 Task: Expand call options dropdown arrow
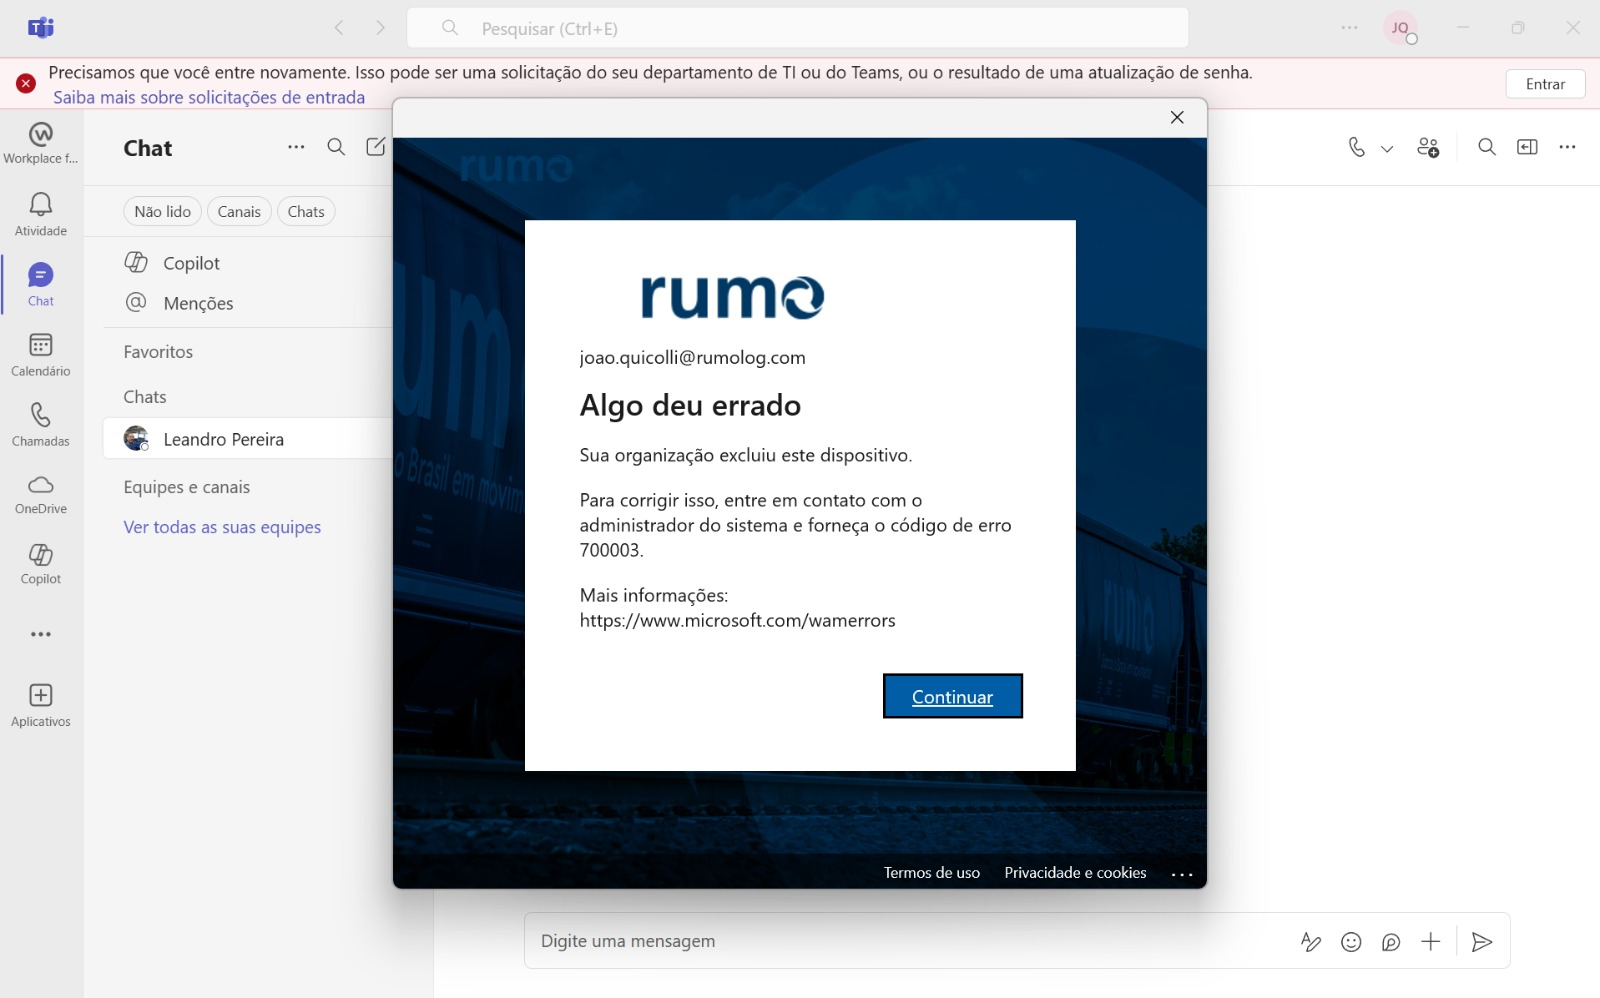[x=1387, y=148]
